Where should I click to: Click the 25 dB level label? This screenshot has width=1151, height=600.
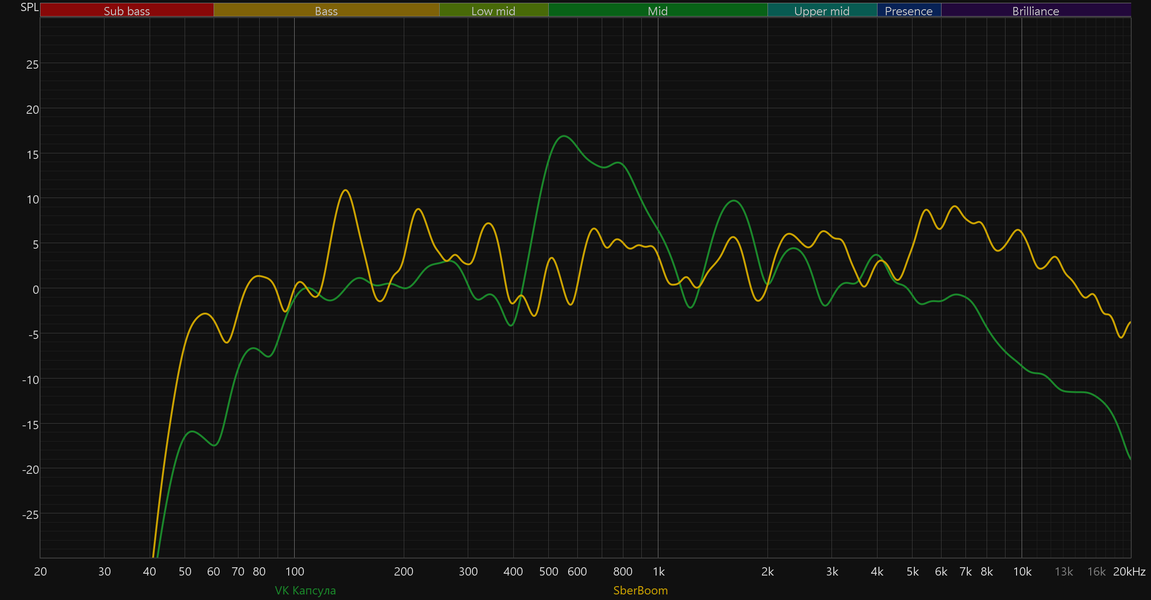pyautogui.click(x=32, y=65)
